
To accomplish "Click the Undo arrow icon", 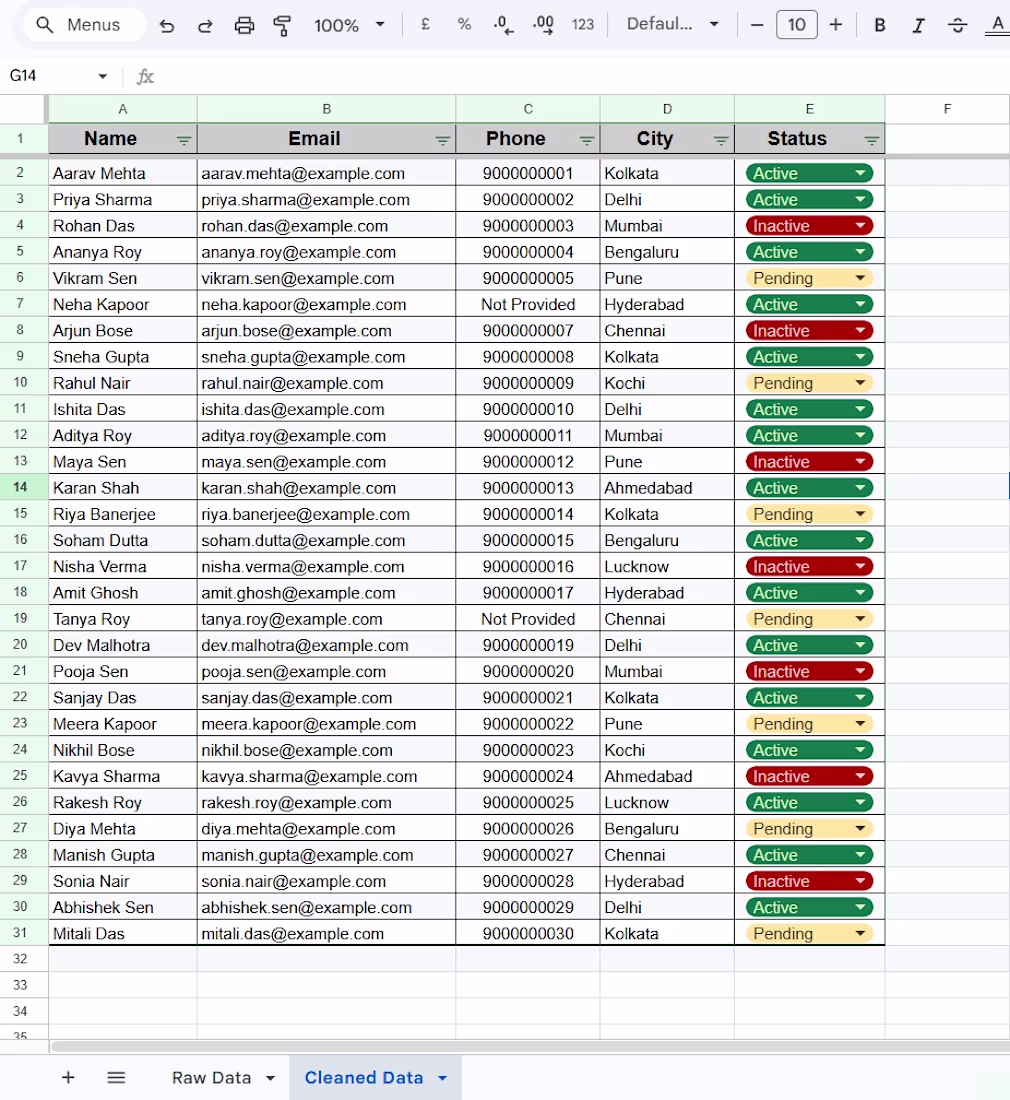I will [166, 26].
